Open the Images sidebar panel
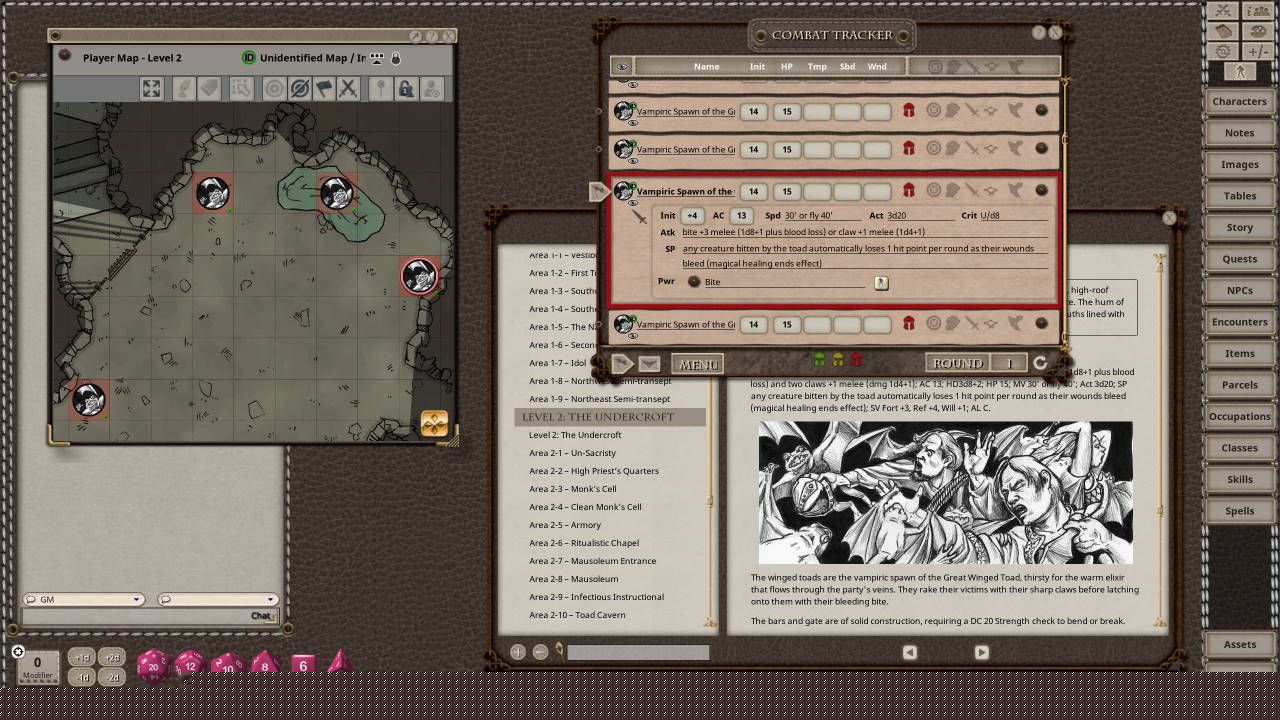 [1239, 164]
